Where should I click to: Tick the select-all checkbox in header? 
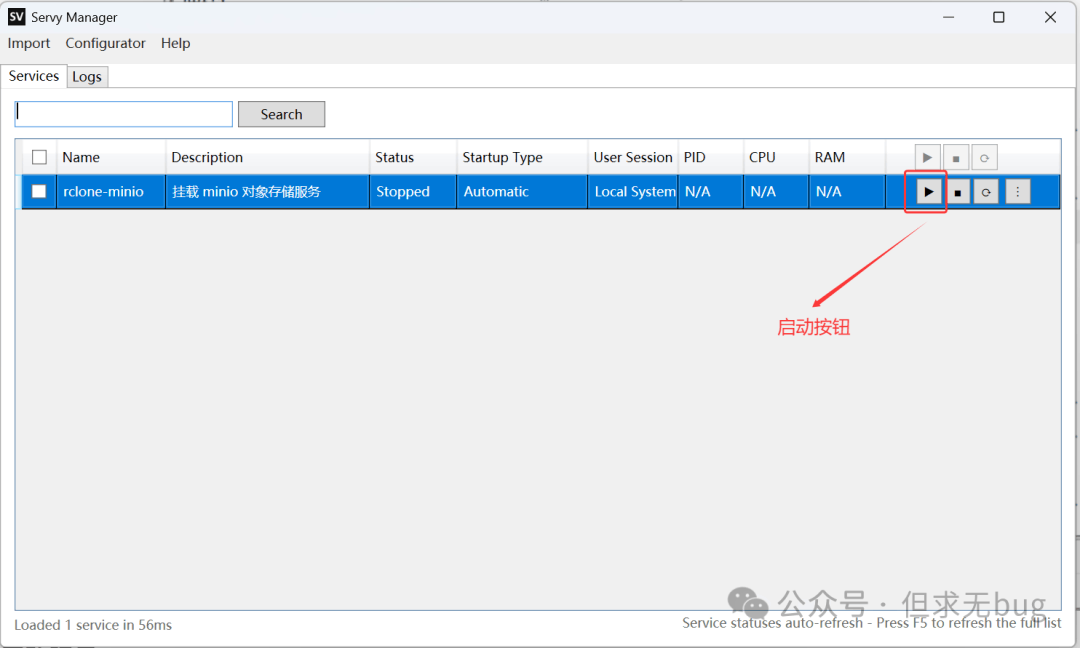40,157
